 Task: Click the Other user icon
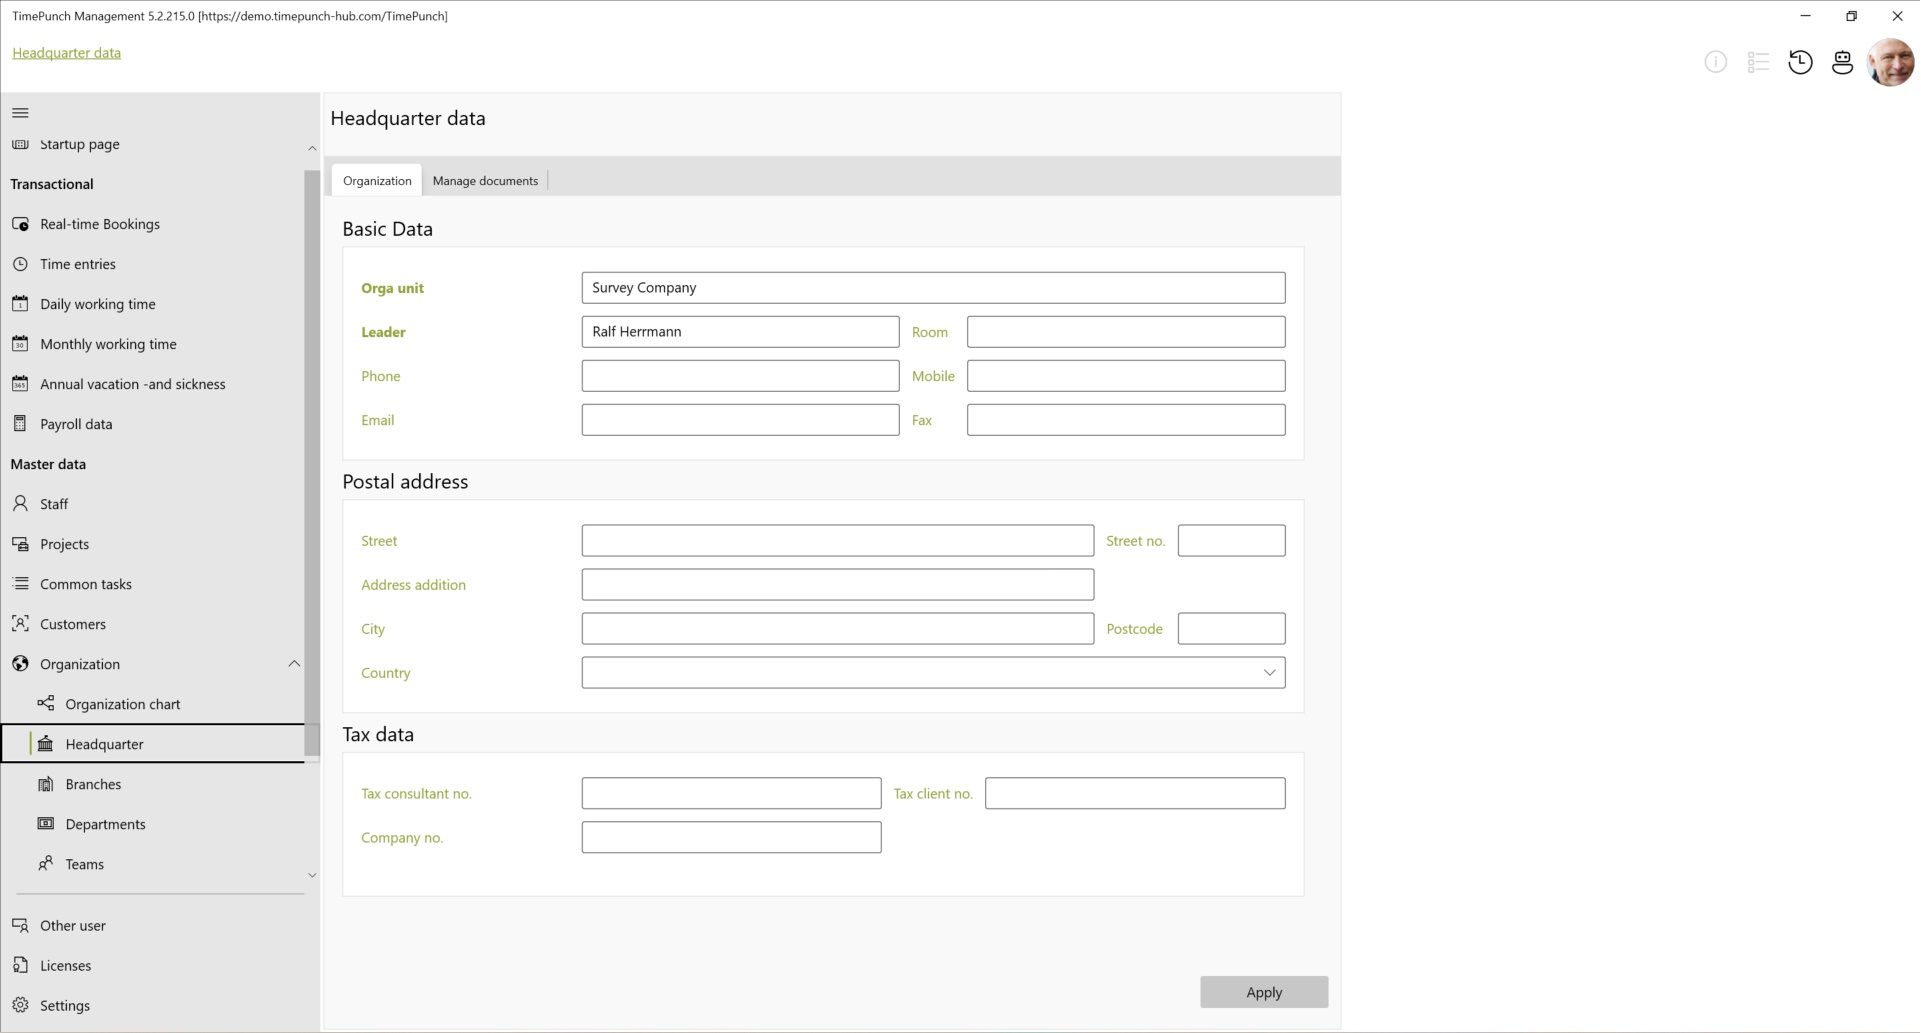click(20, 926)
